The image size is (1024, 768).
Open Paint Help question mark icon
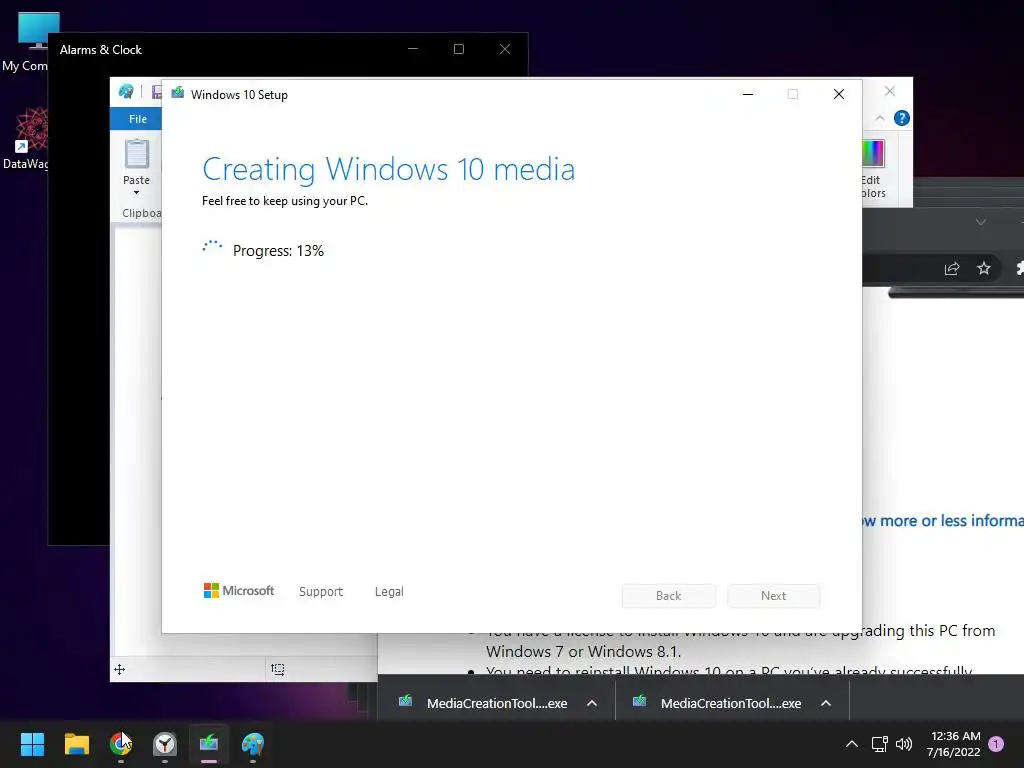click(901, 118)
